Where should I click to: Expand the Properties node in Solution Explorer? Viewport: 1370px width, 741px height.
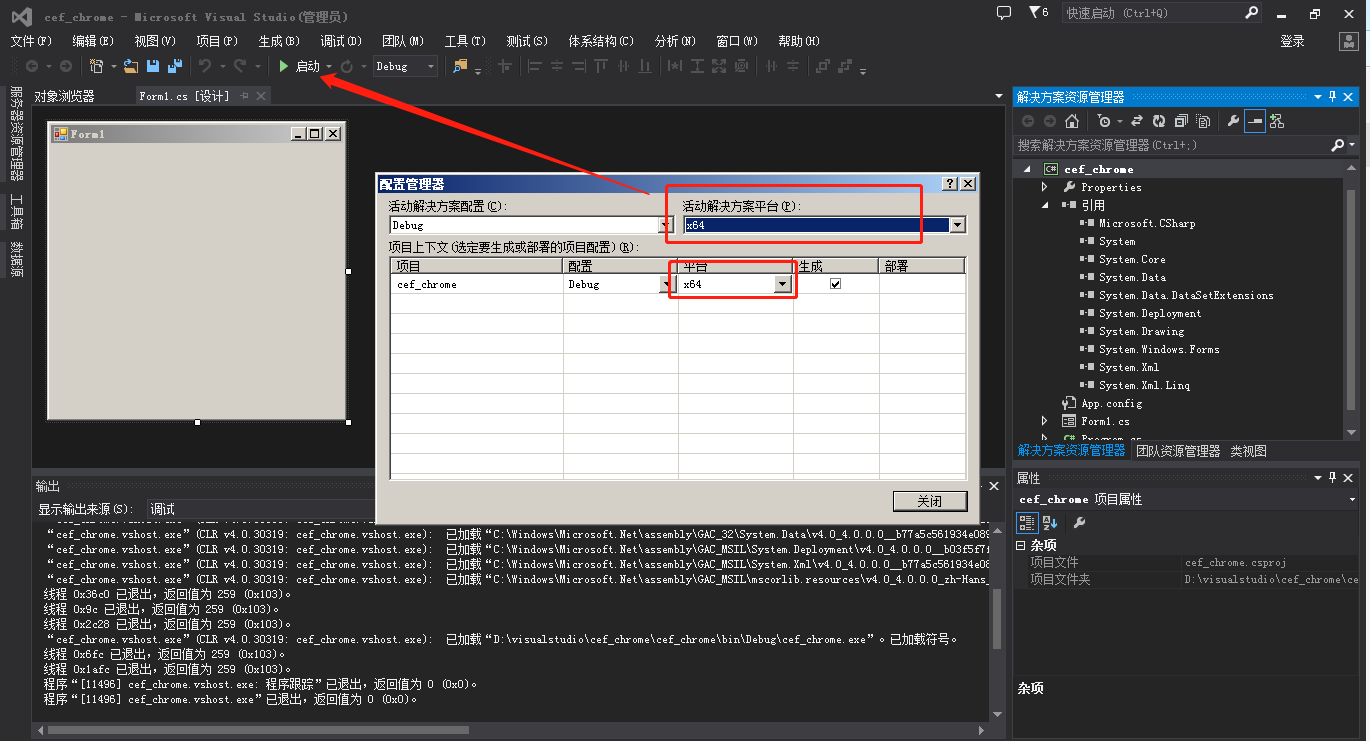(x=1044, y=187)
